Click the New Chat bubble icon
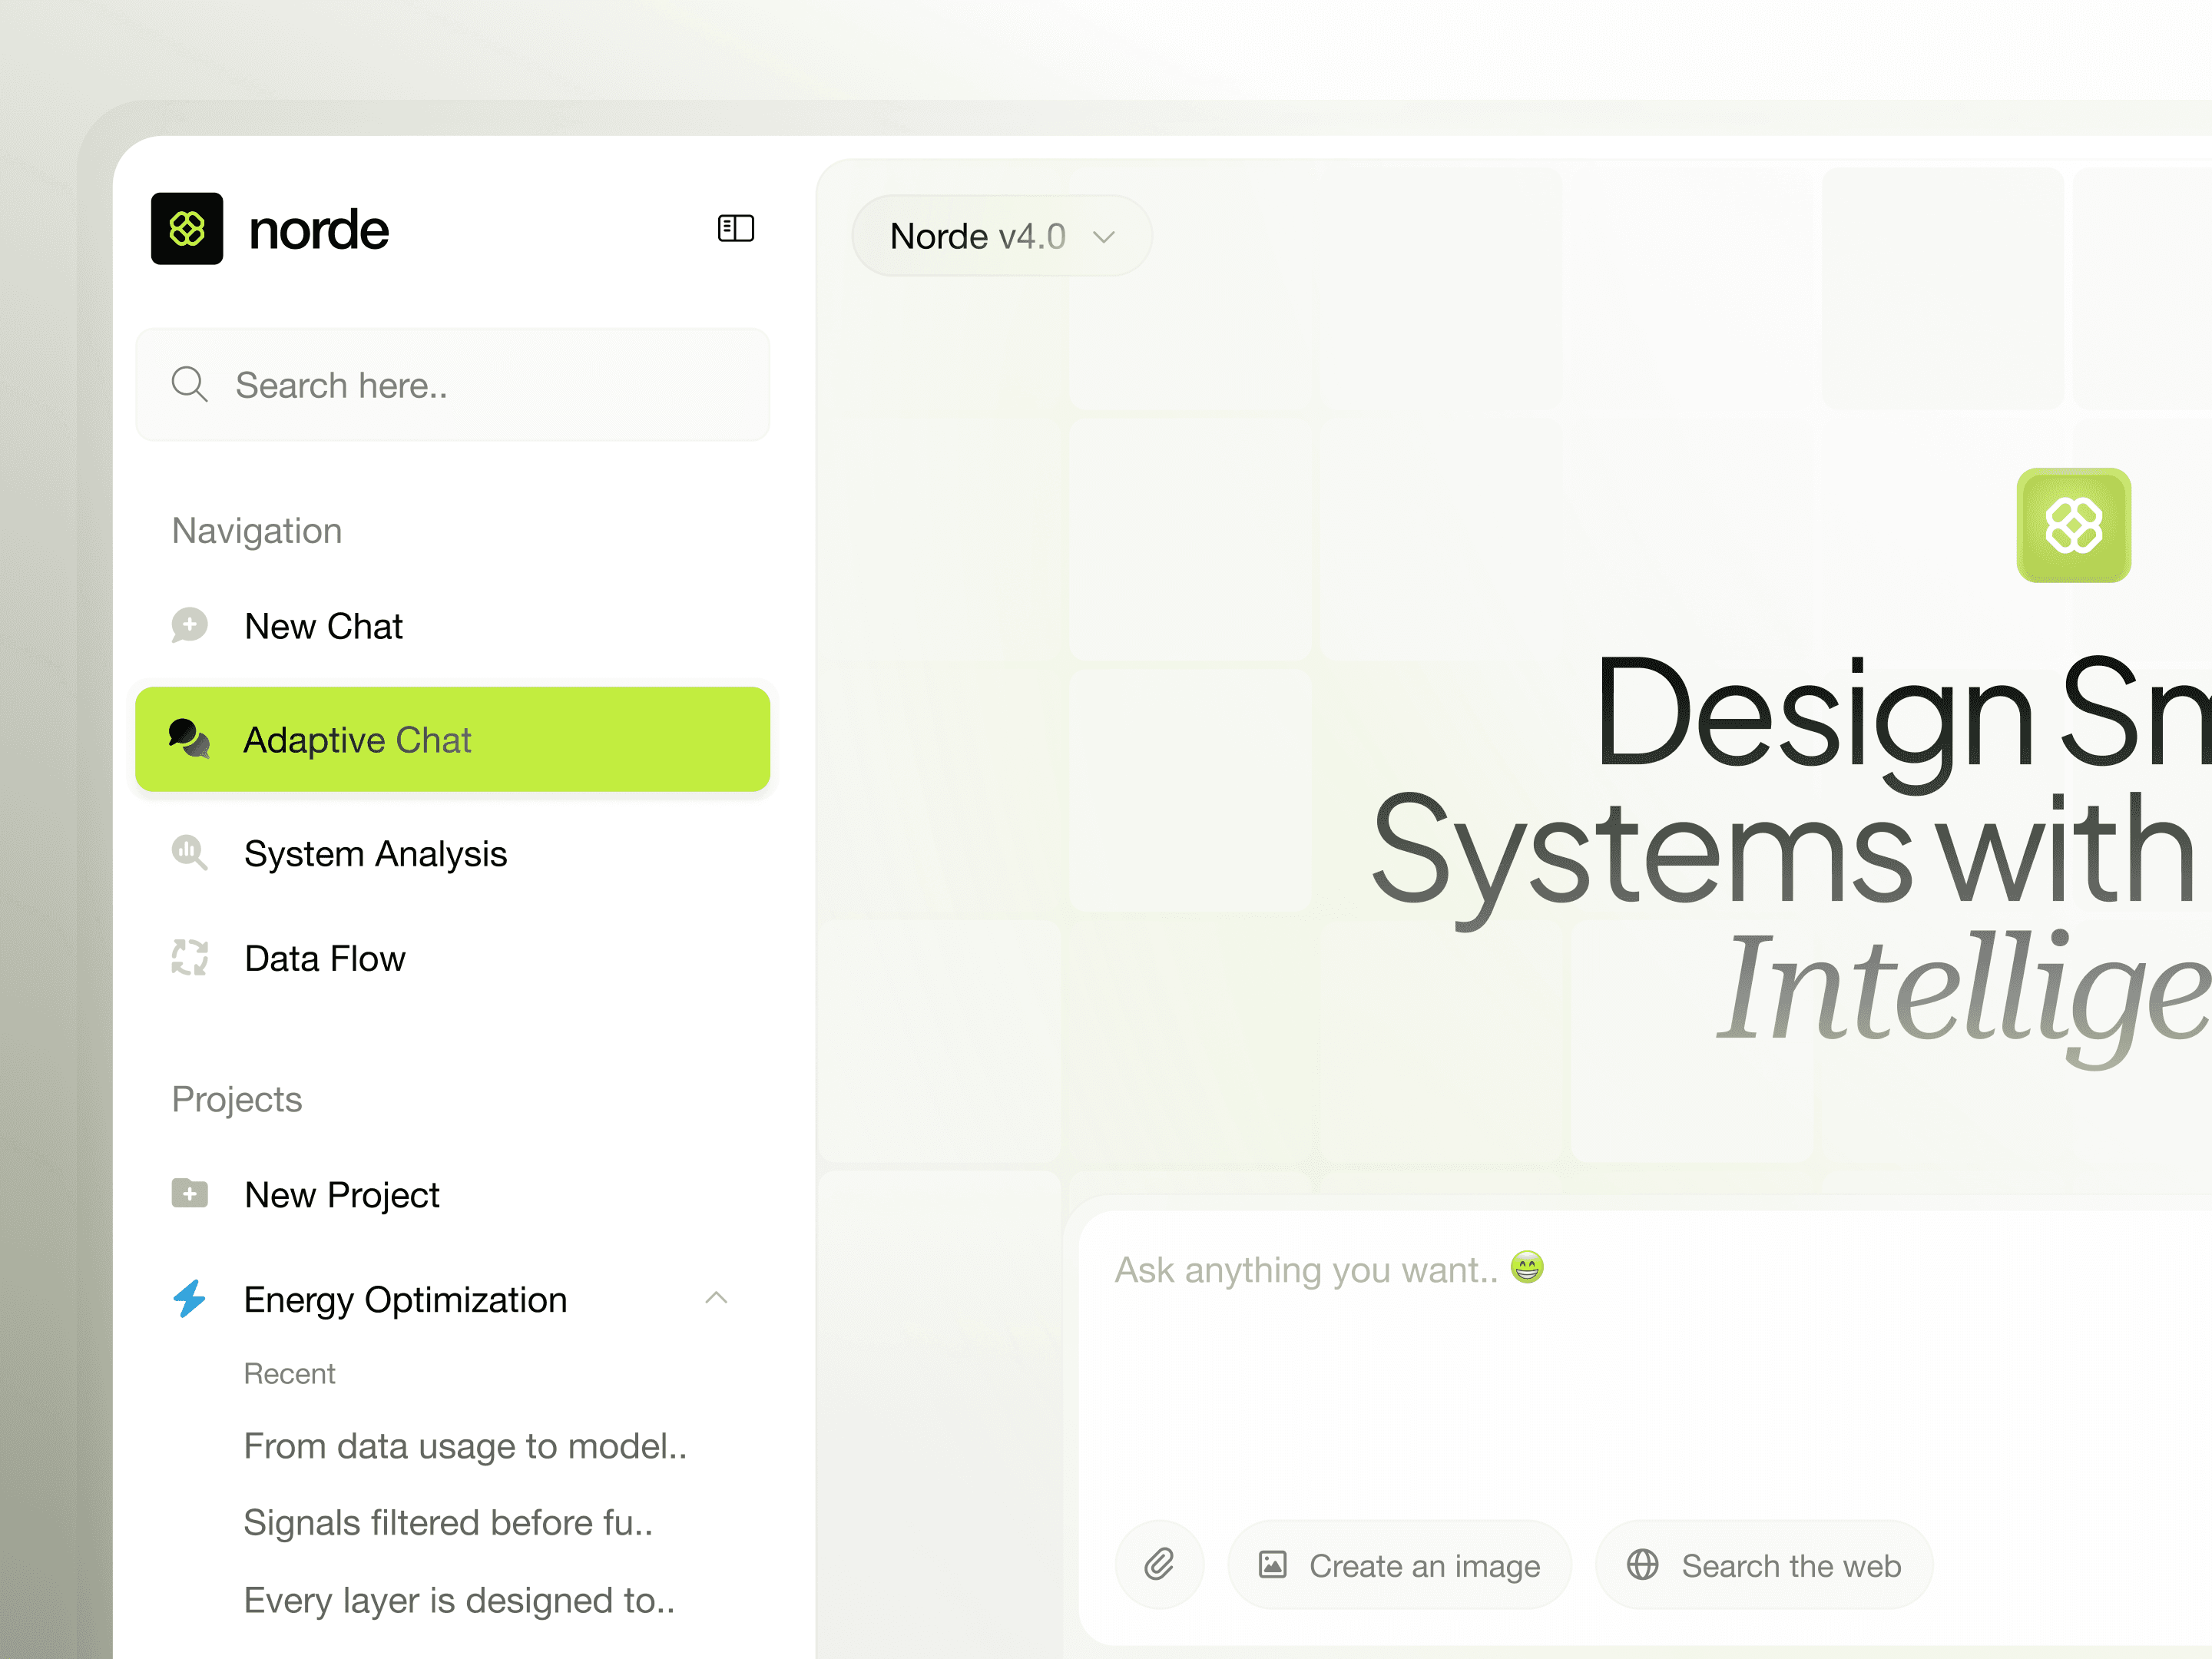This screenshot has height=1659, width=2212. [x=189, y=626]
